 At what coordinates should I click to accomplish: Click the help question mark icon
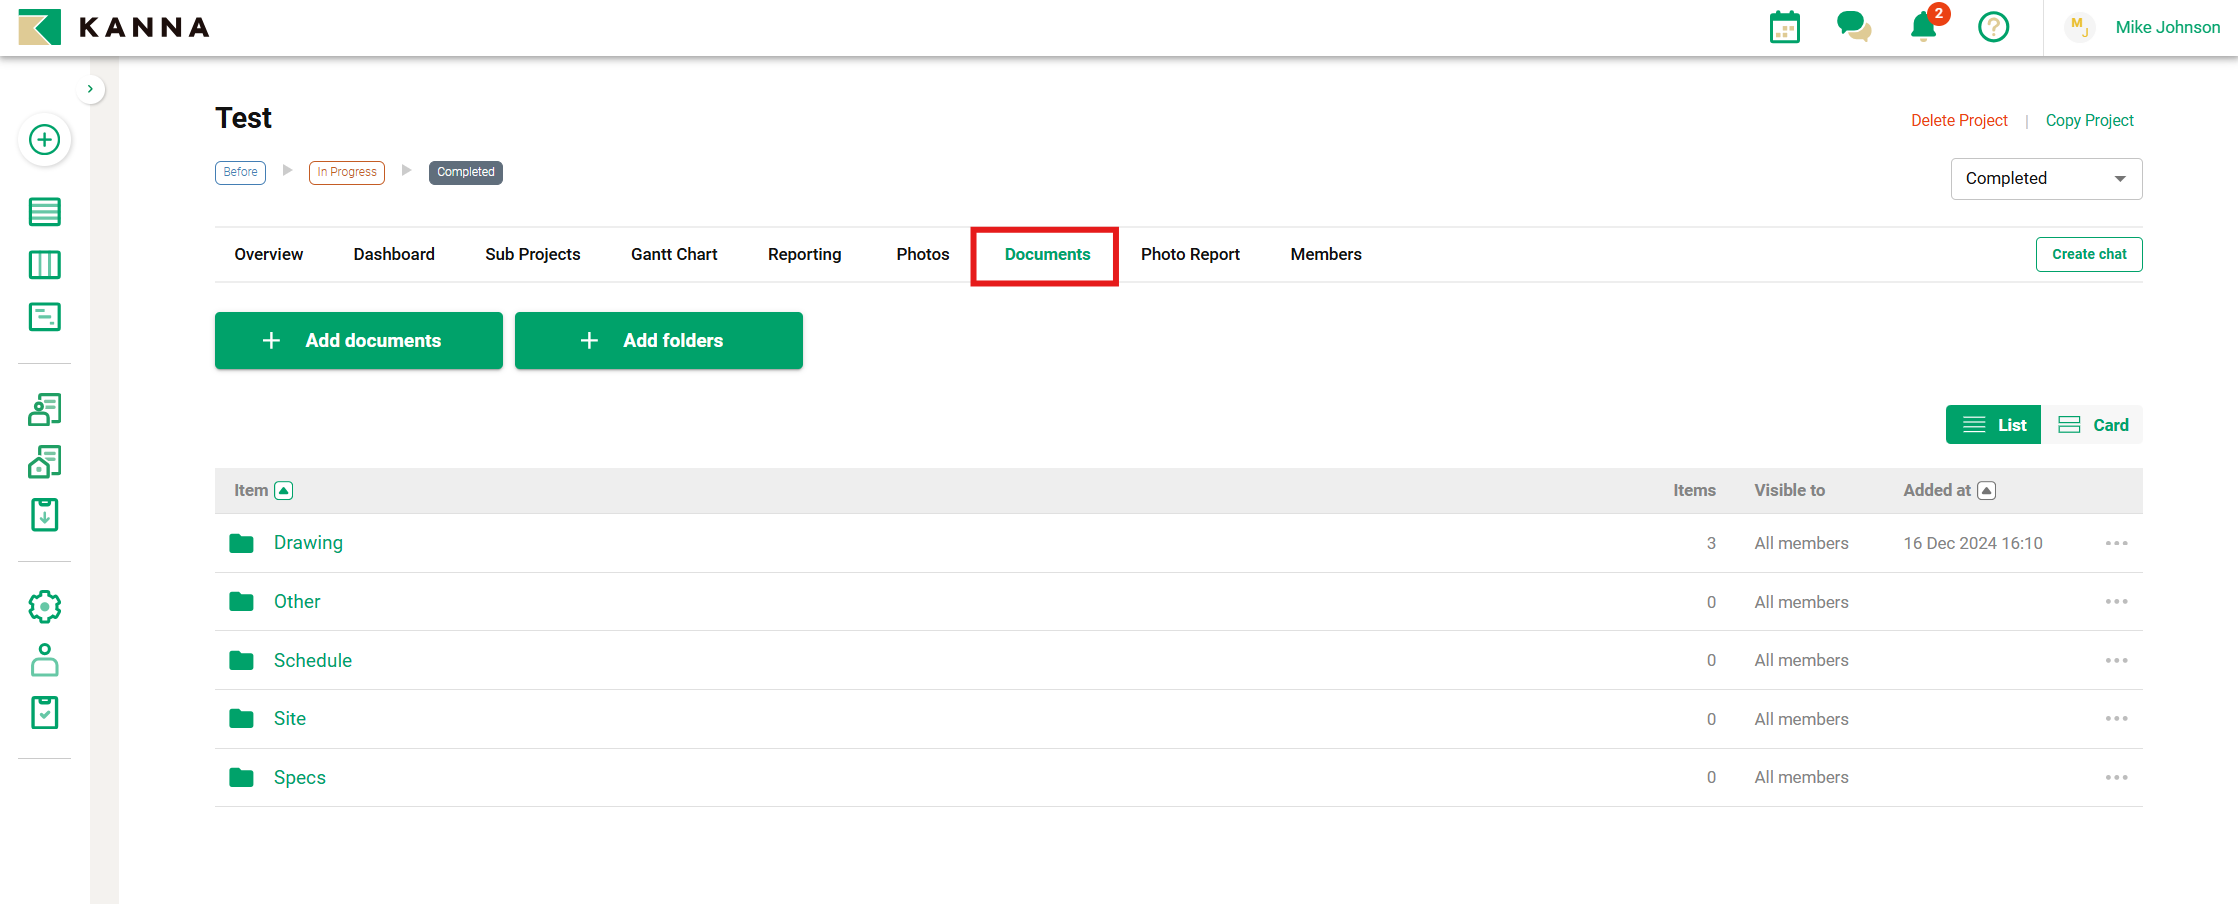(1993, 27)
